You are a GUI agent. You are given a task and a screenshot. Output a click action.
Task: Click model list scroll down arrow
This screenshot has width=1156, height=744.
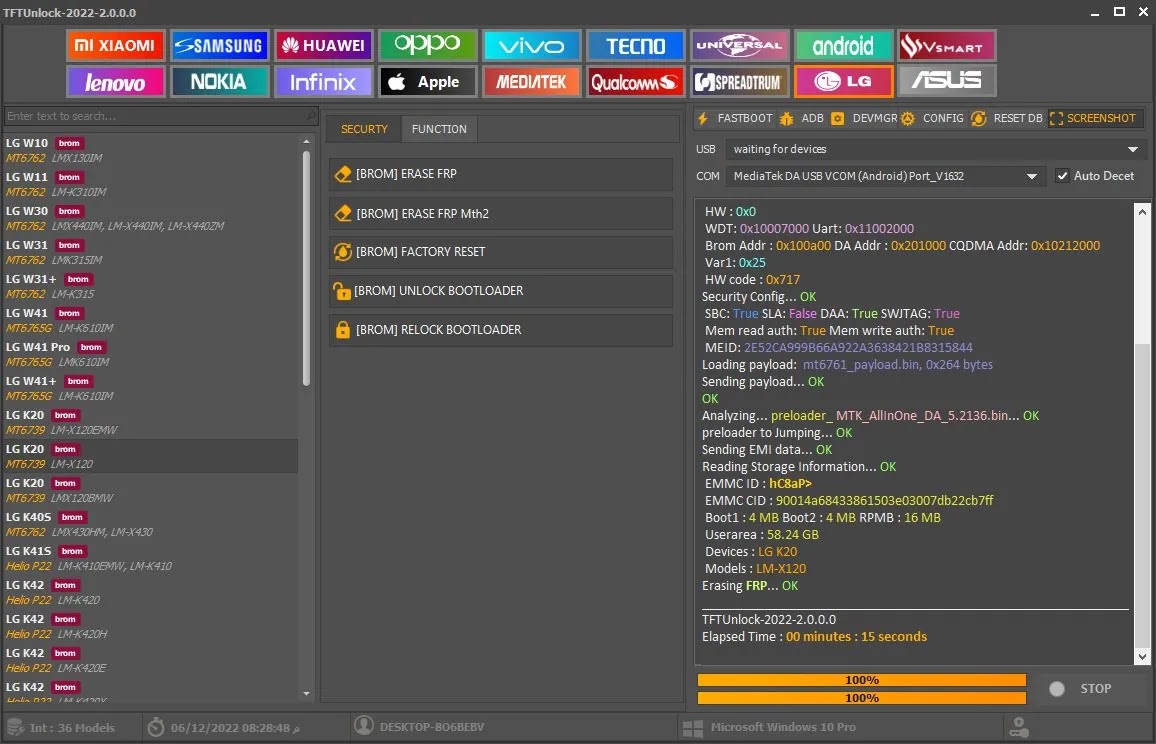(306, 694)
